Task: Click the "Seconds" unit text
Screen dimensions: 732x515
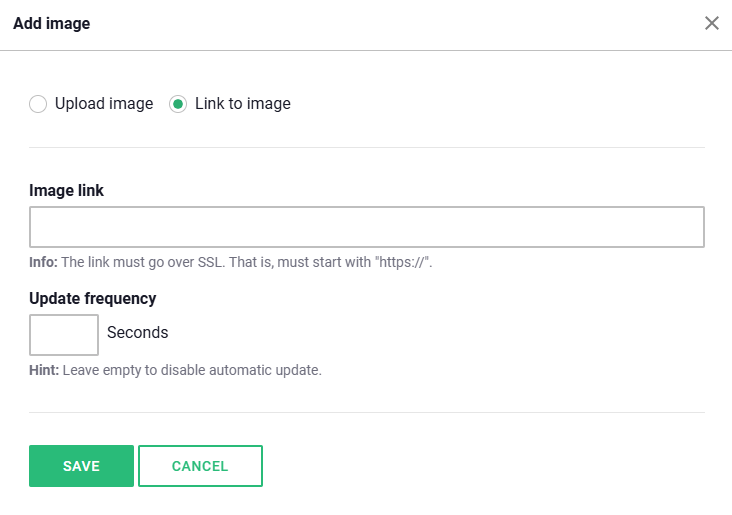Action: tap(138, 333)
